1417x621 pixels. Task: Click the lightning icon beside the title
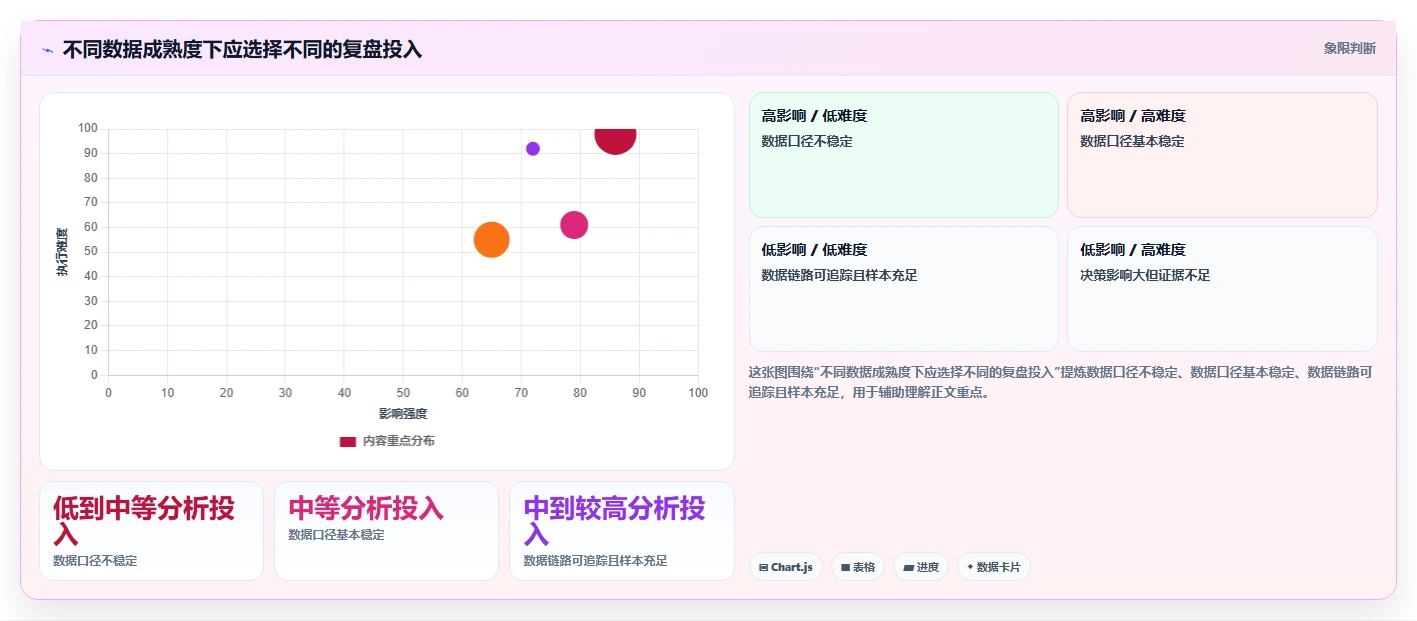click(47, 49)
